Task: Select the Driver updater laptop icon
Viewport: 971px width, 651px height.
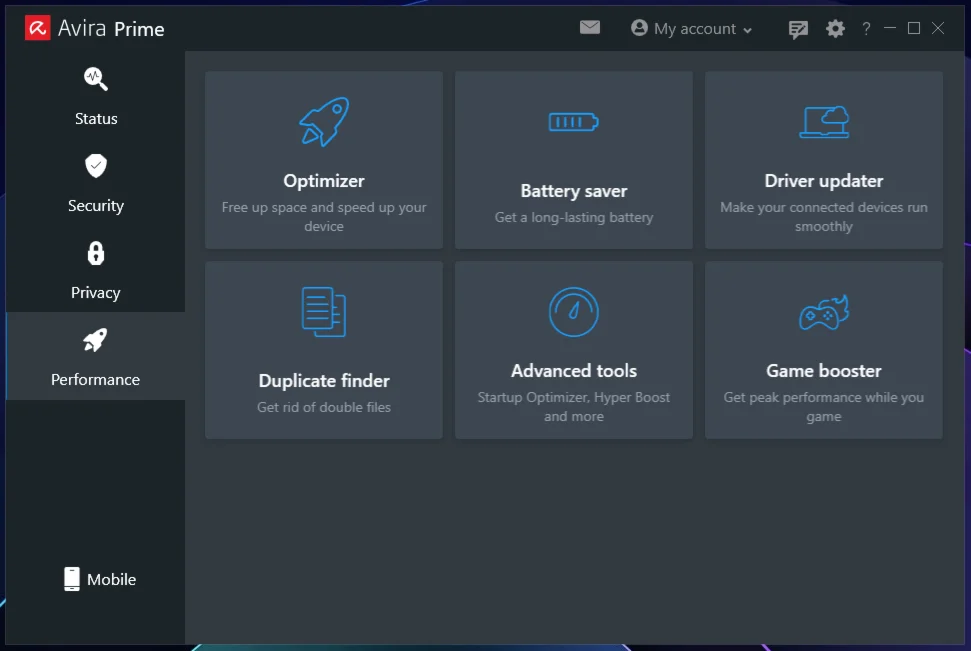Action: click(824, 122)
